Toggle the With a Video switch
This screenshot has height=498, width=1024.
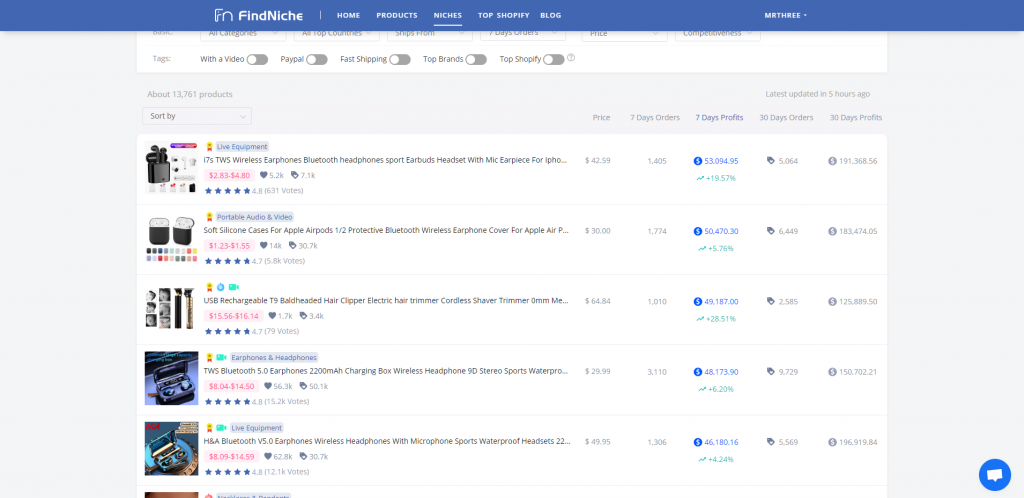[257, 59]
